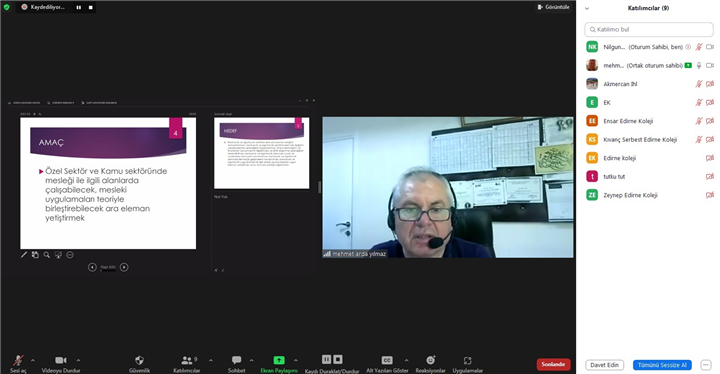This screenshot has width=720, height=374.
Task: Go to the next slide with the right arrow
Action: pyautogui.click(x=124, y=267)
